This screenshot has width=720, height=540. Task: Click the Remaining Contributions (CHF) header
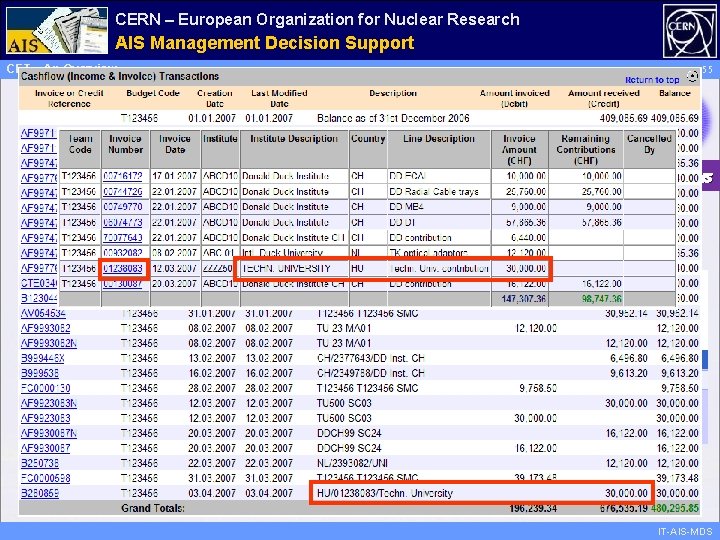pyautogui.click(x=585, y=150)
